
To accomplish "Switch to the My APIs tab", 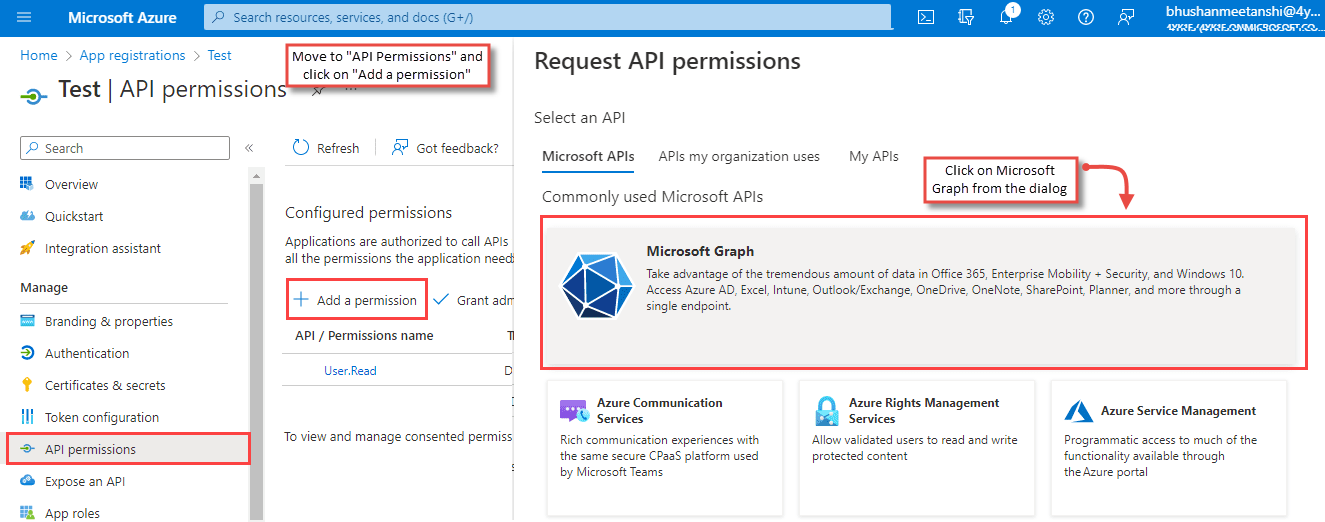I will 874,156.
